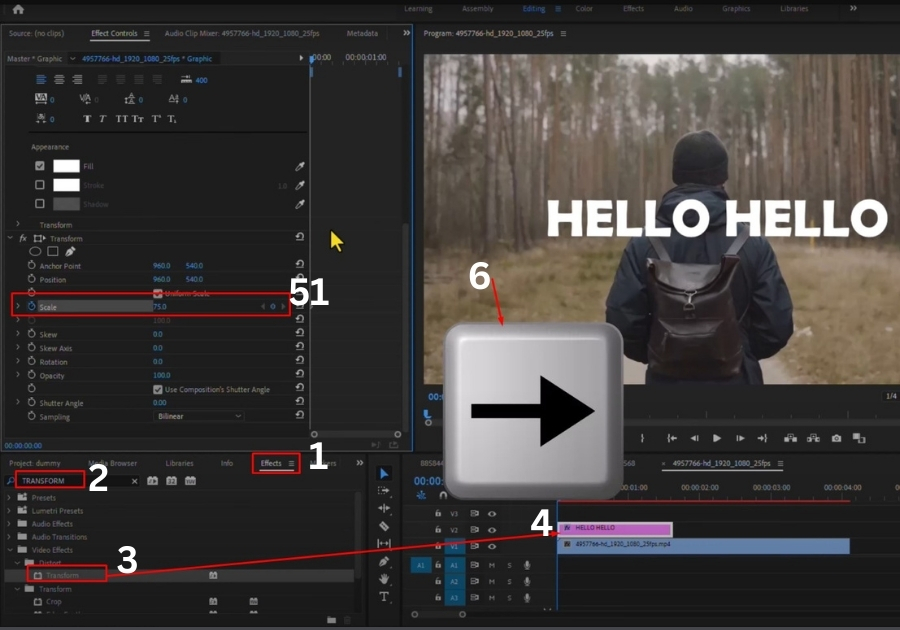900x630 pixels.
Task: Select the Razor tool
Action: (x=384, y=526)
